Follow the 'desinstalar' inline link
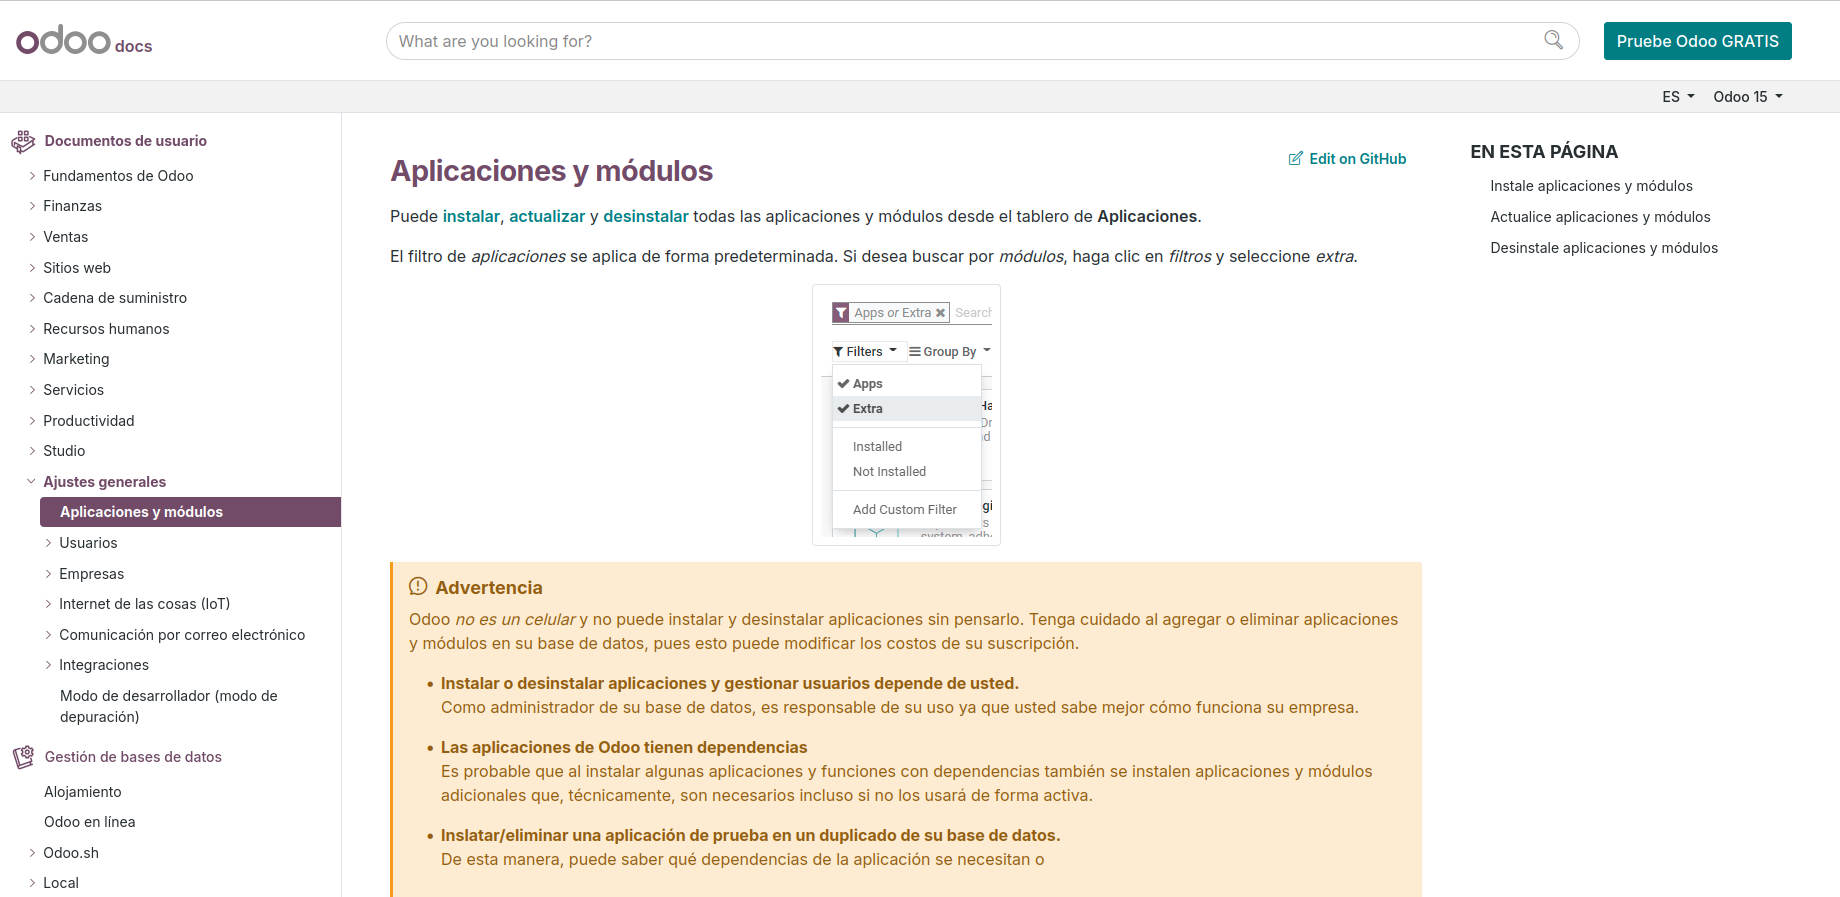Image resolution: width=1840 pixels, height=897 pixels. (646, 216)
